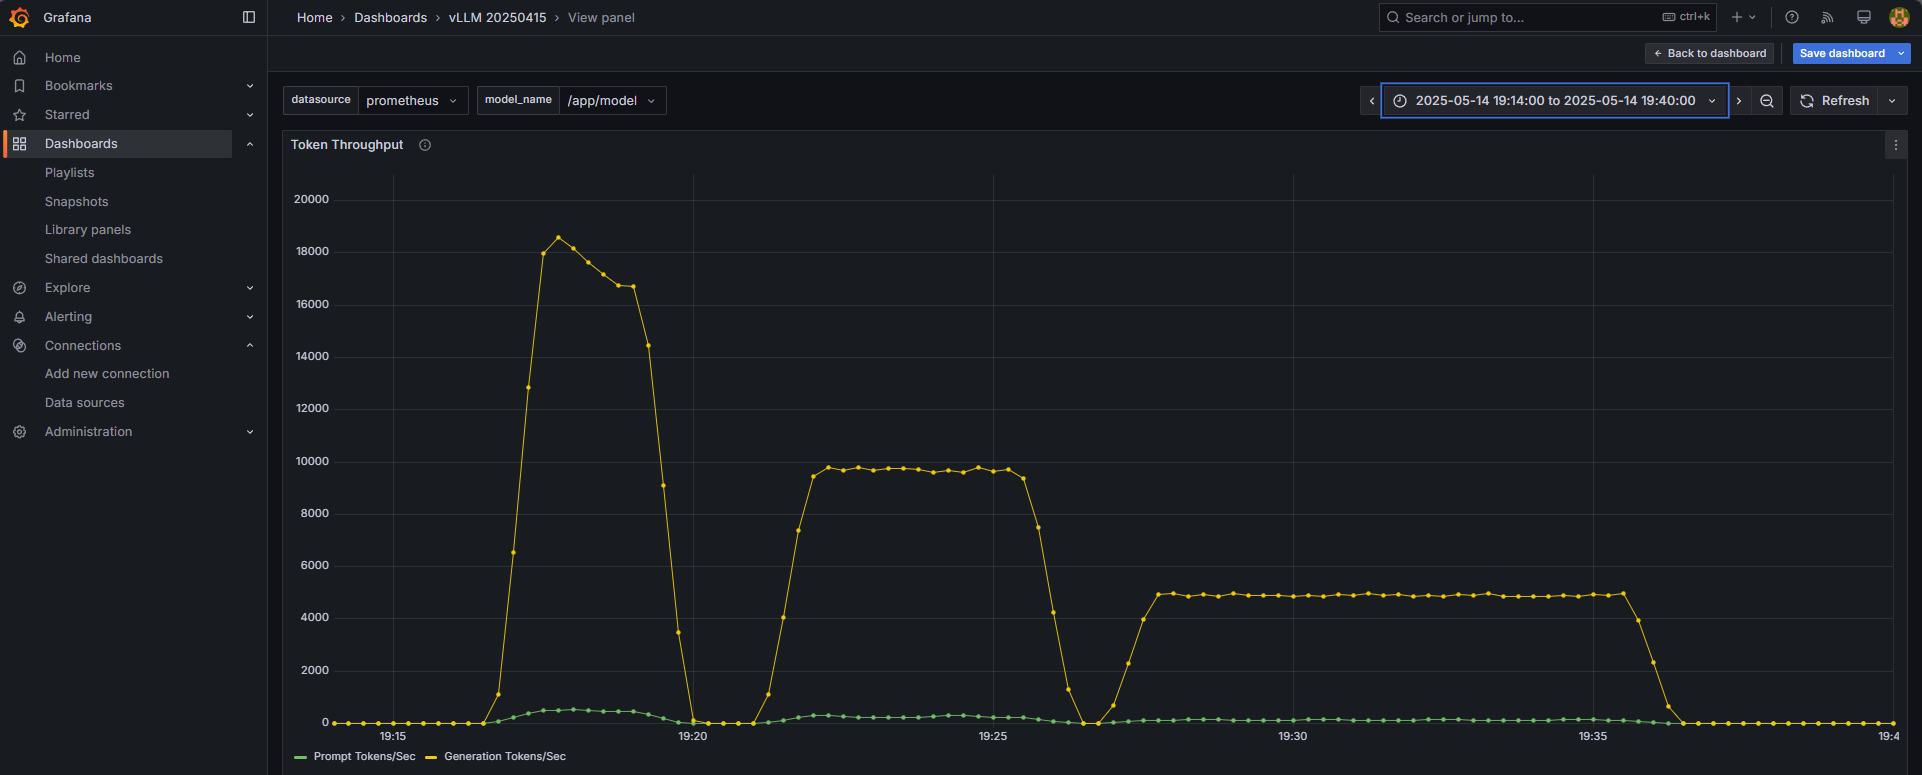
Task: Click the yellow Generation Tokens/Sec swatch
Action: coord(431,757)
